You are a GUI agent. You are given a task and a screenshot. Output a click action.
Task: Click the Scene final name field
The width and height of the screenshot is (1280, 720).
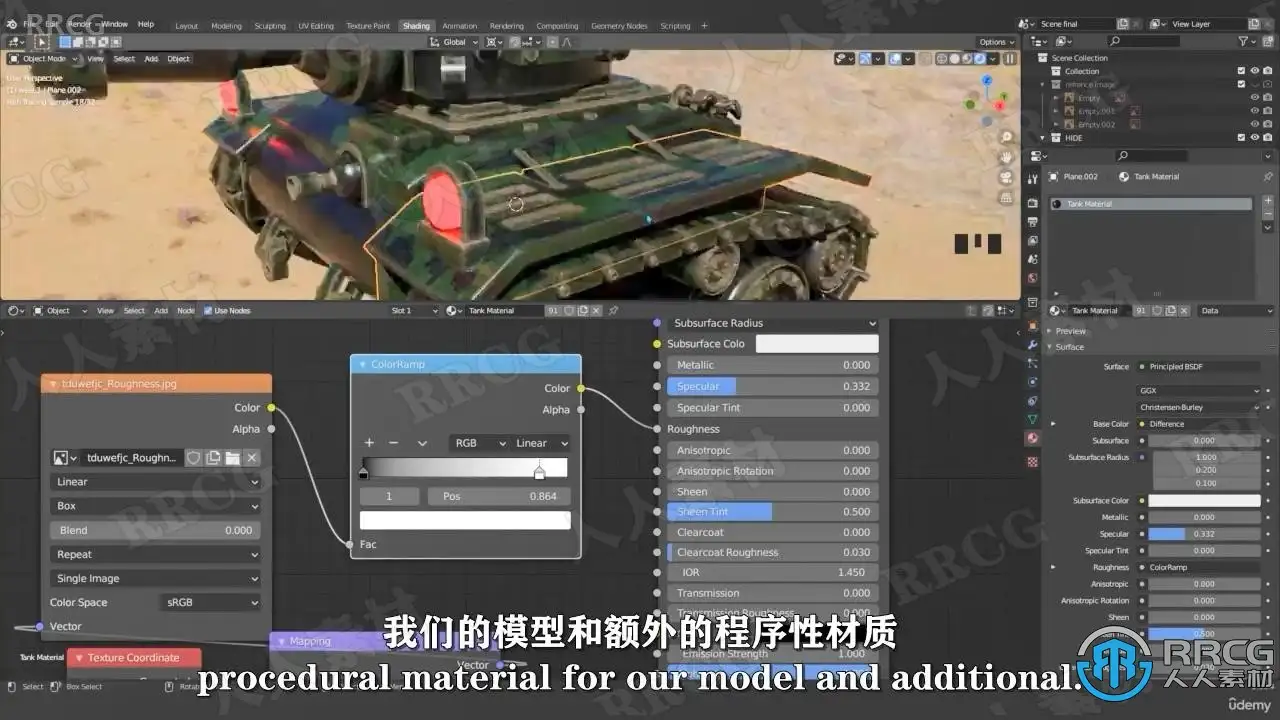(x=1076, y=24)
